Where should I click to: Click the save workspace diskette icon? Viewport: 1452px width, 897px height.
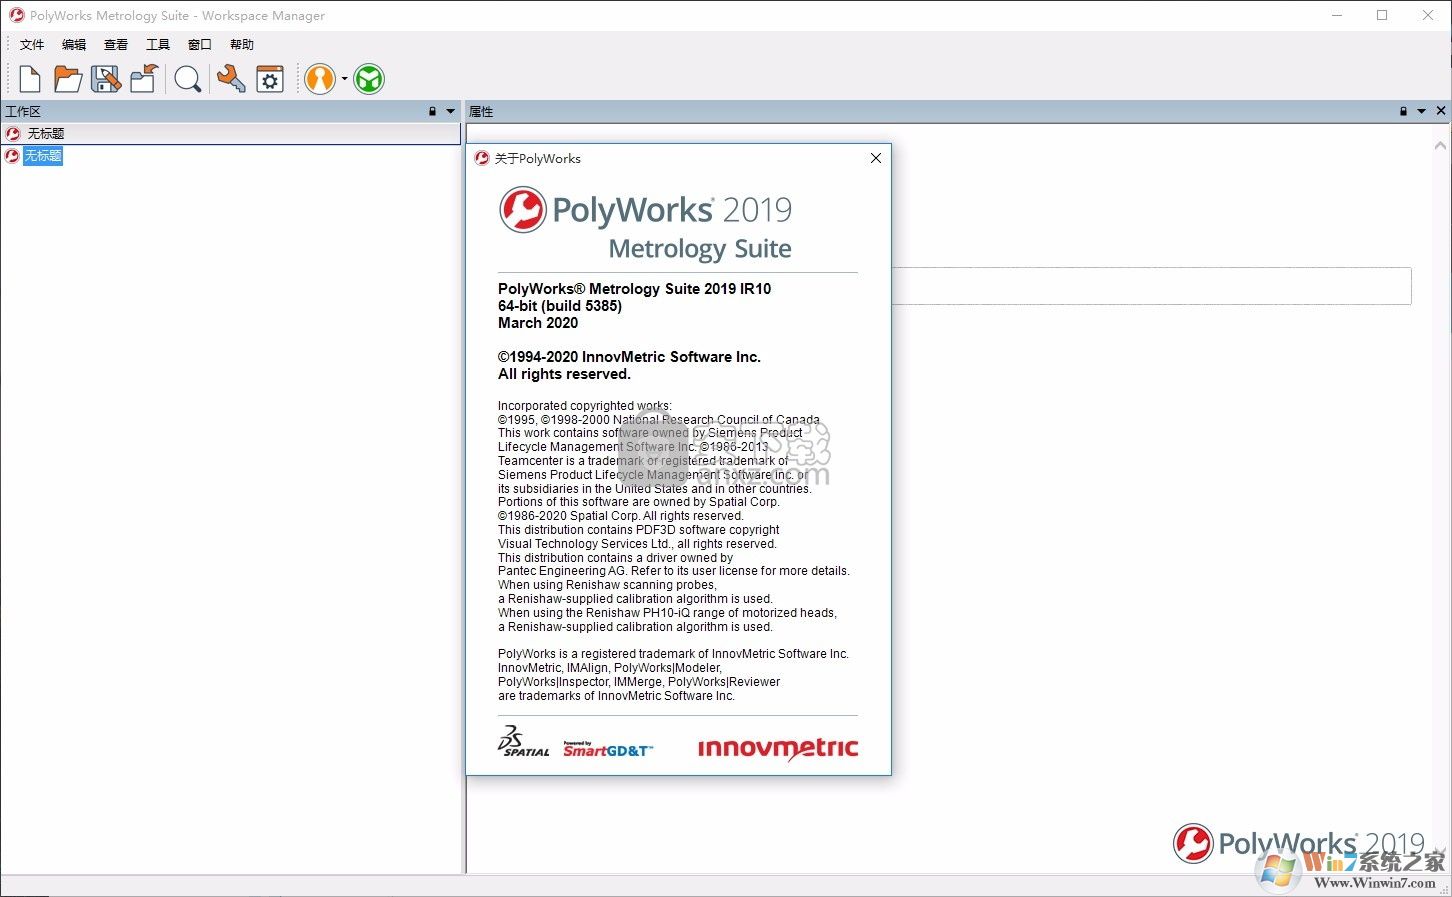tap(105, 78)
